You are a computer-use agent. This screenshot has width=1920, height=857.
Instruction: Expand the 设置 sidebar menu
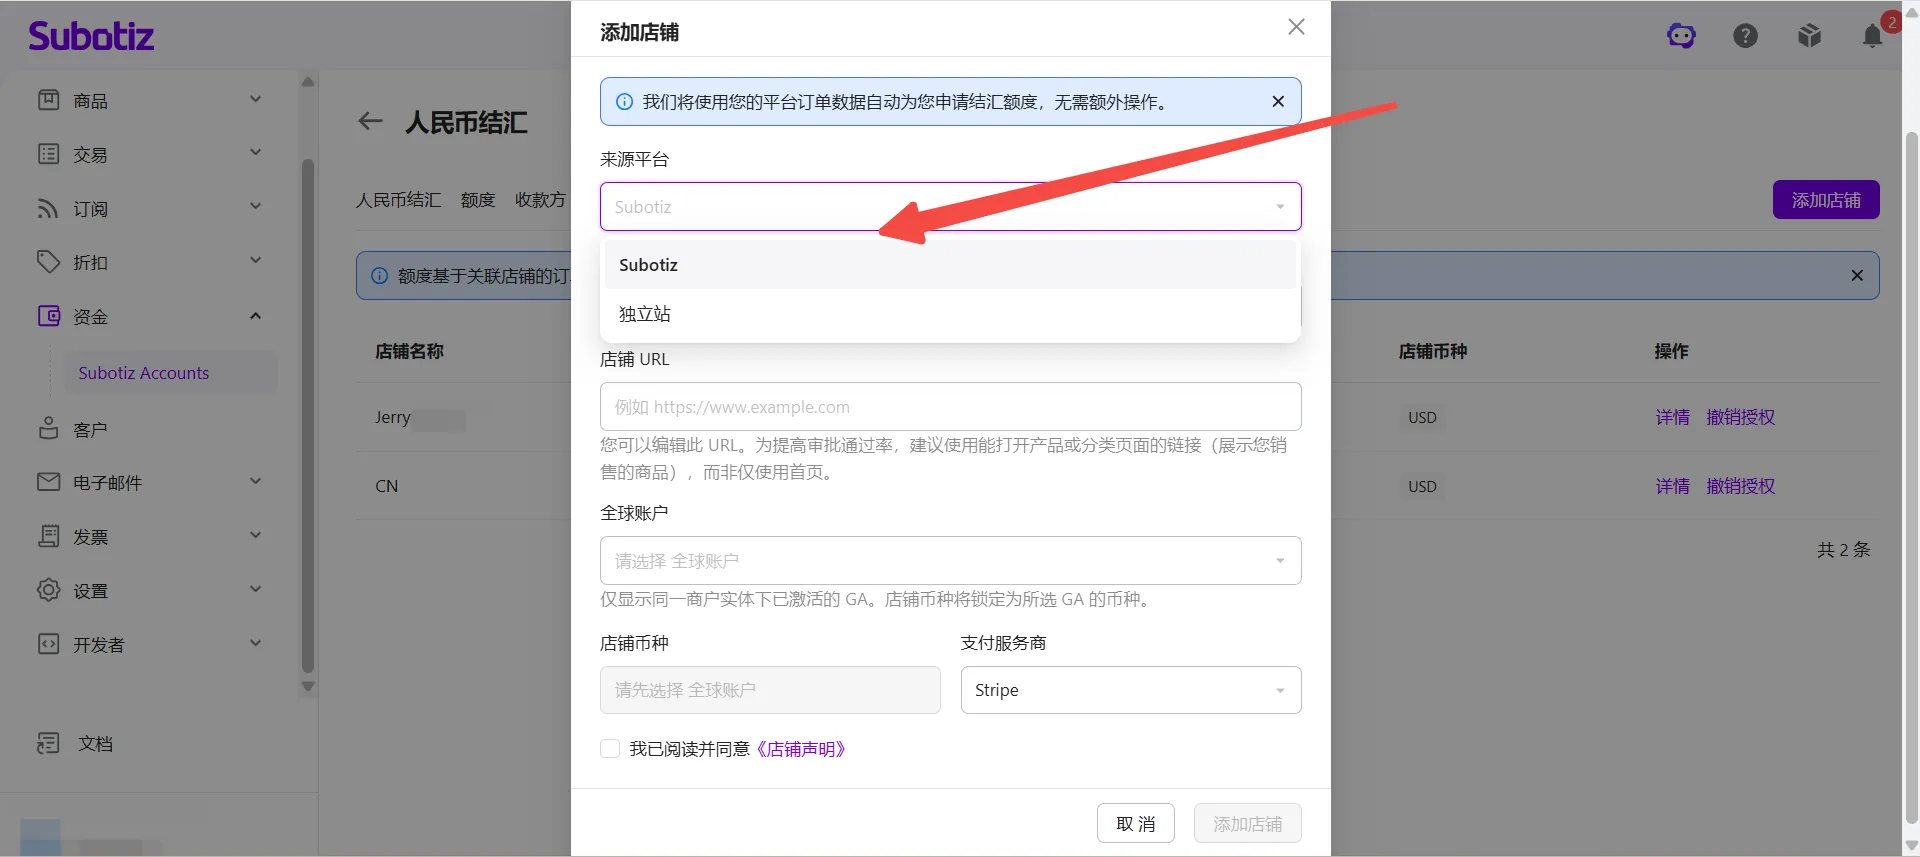(x=255, y=589)
